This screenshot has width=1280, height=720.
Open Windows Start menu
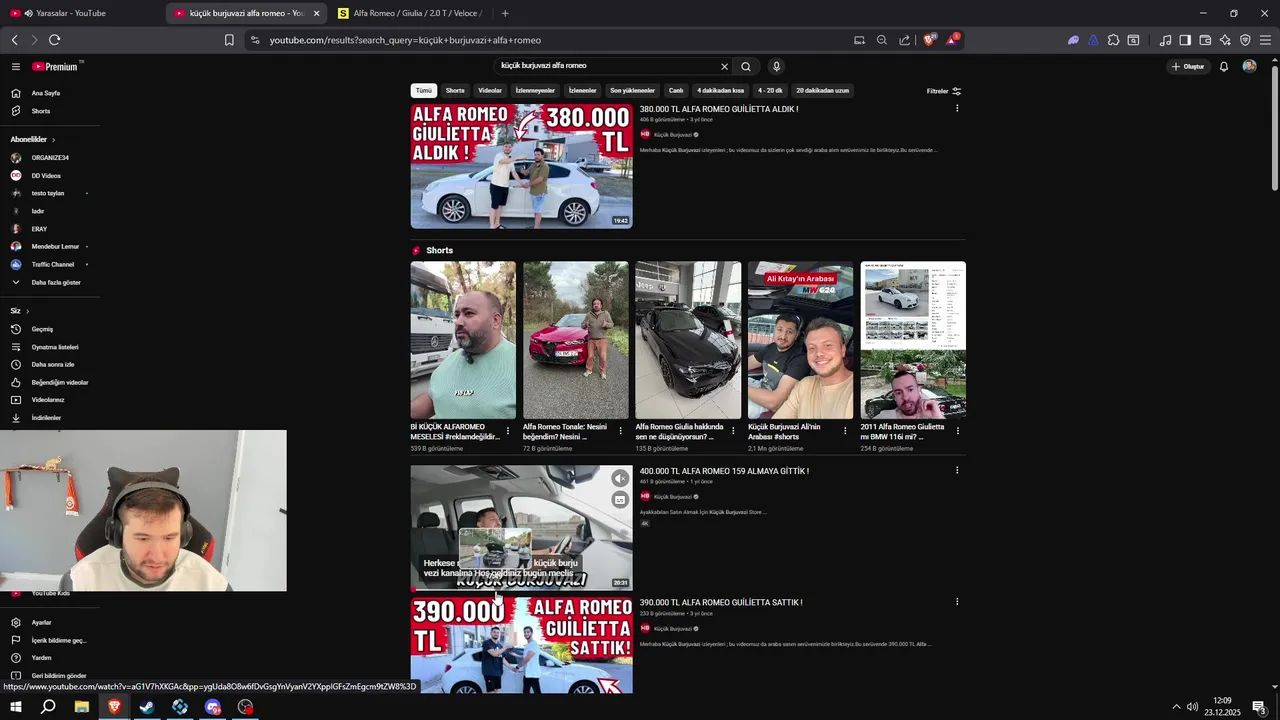[x=16, y=707]
